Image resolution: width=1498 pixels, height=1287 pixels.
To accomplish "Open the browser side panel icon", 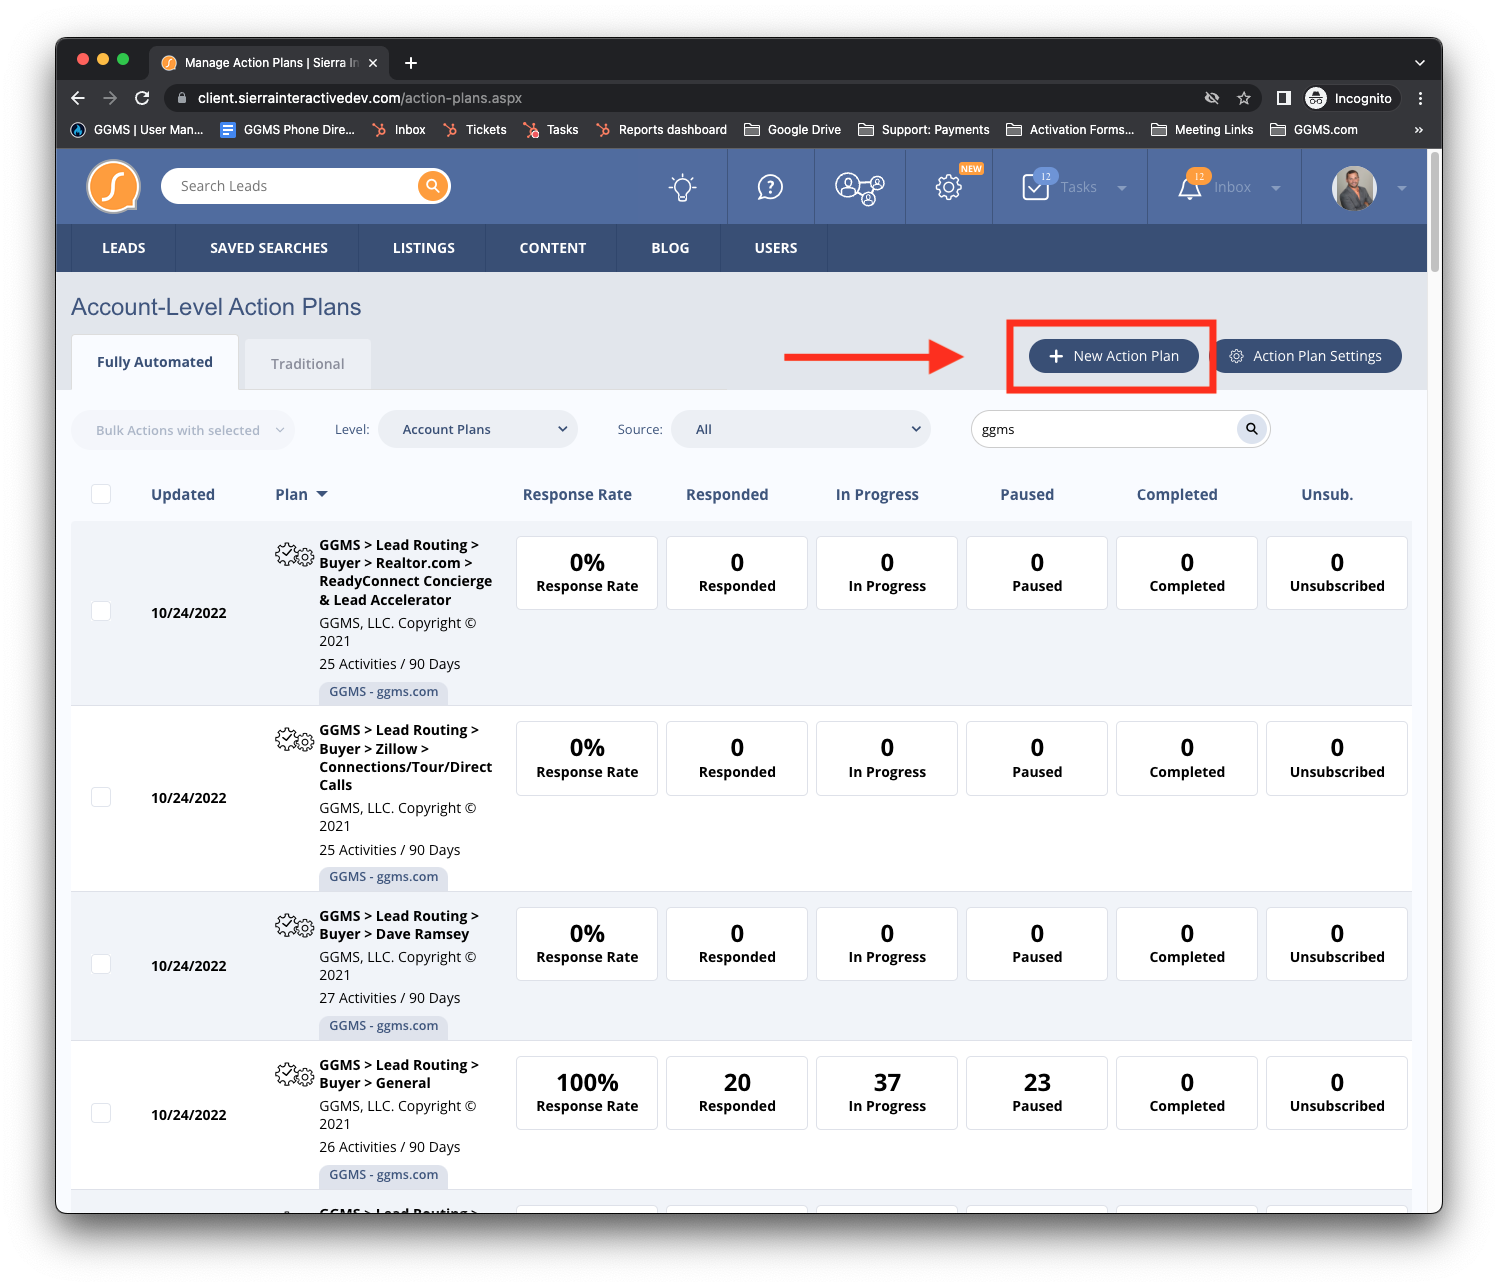I will click(x=1284, y=98).
